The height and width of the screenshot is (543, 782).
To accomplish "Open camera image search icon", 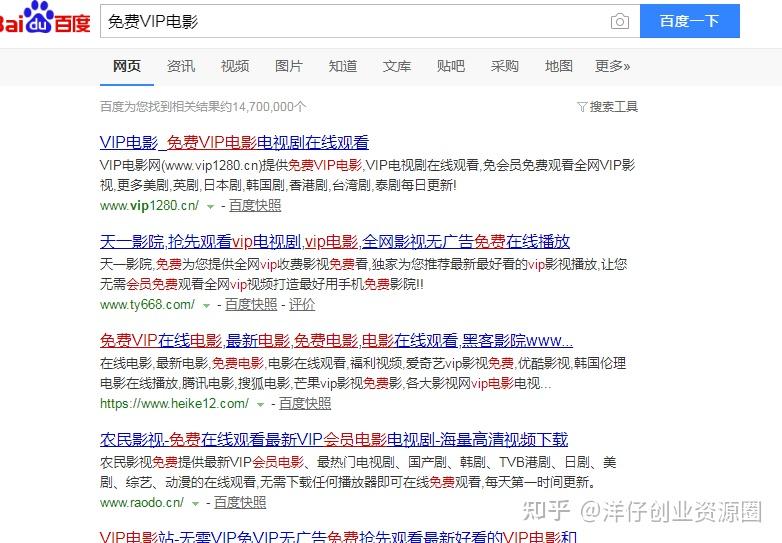I will tap(619, 21).
